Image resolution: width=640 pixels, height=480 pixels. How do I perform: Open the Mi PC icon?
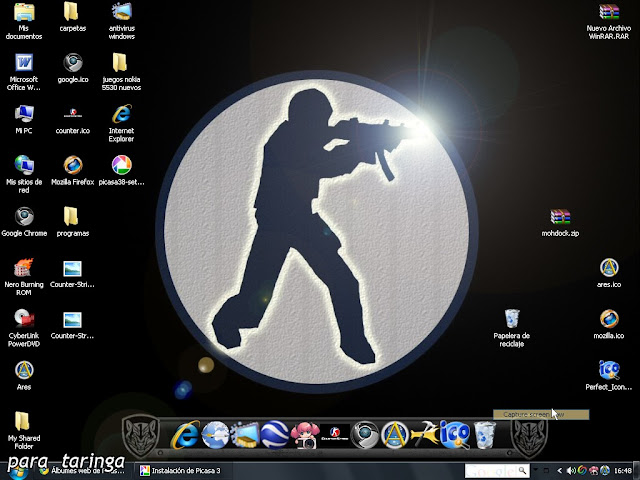click(x=24, y=119)
